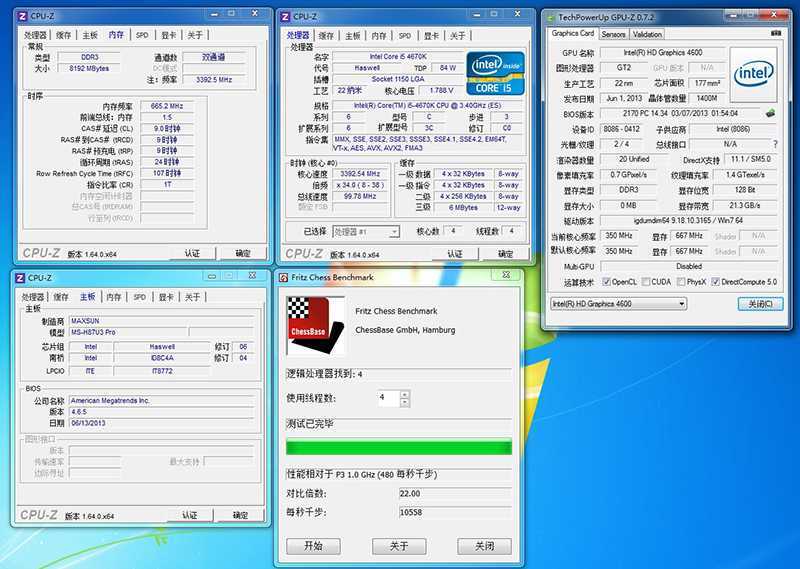Open the 关于 tab in memory CPU-Z window
The height and width of the screenshot is (569, 800).
195,35
